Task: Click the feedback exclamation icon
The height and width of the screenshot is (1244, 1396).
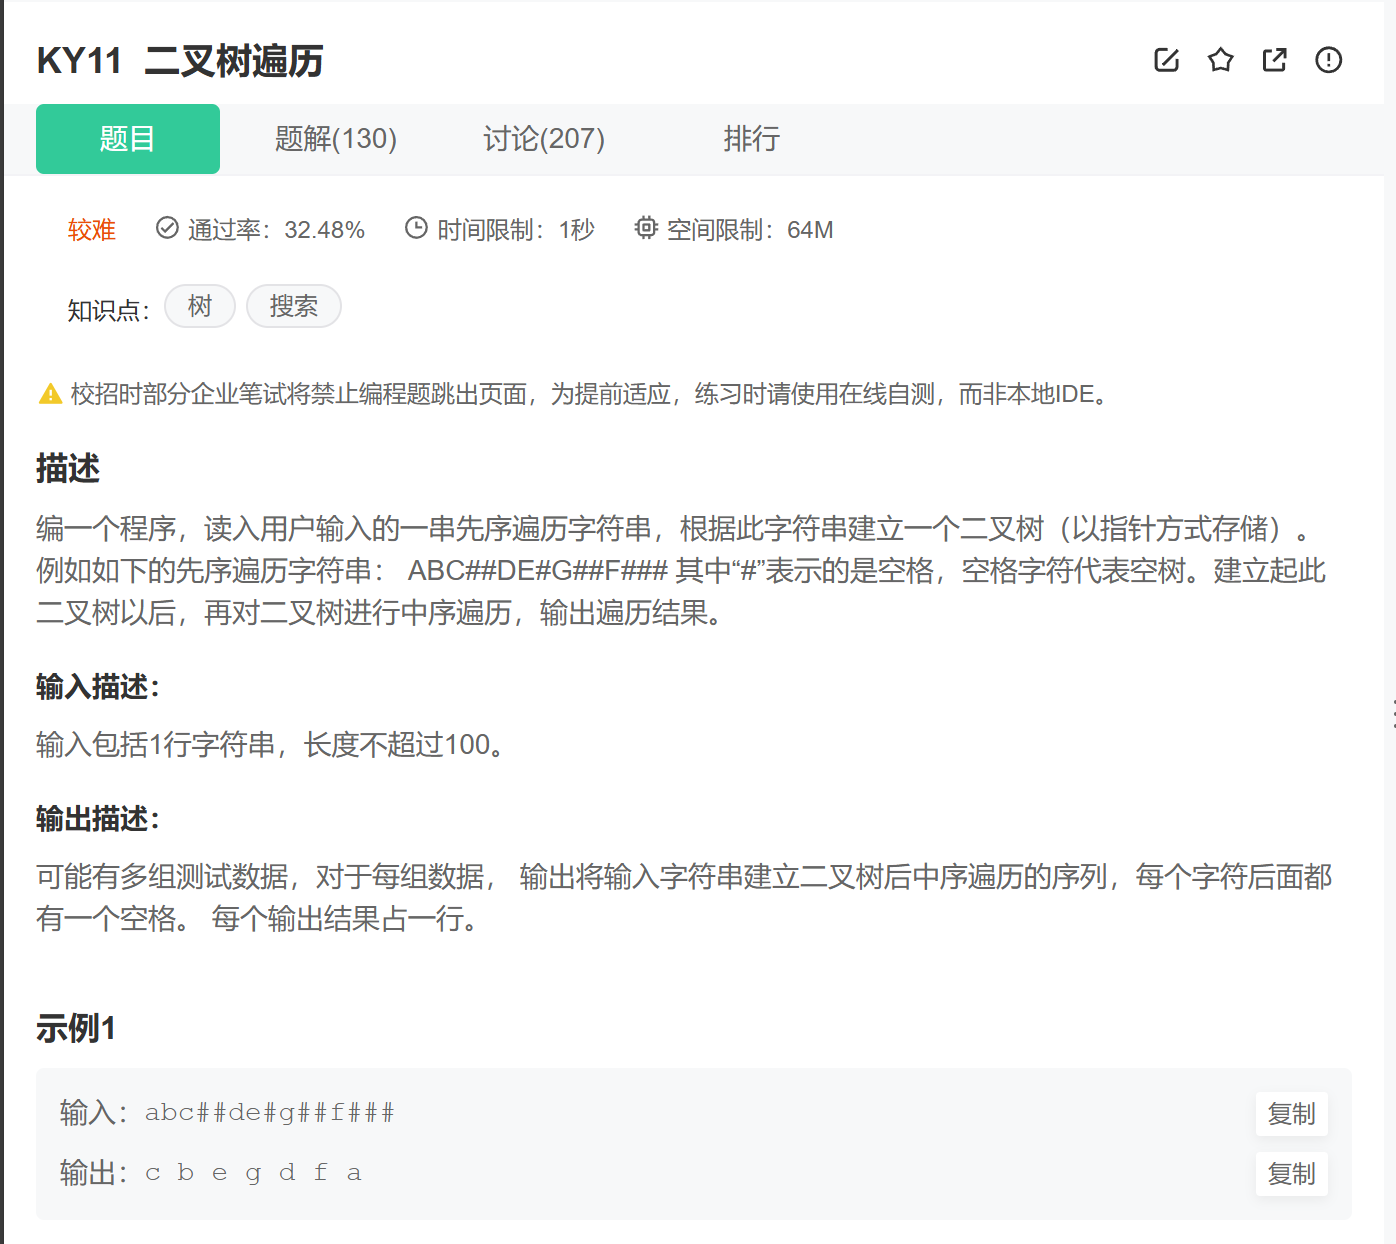Action: click(x=1328, y=60)
